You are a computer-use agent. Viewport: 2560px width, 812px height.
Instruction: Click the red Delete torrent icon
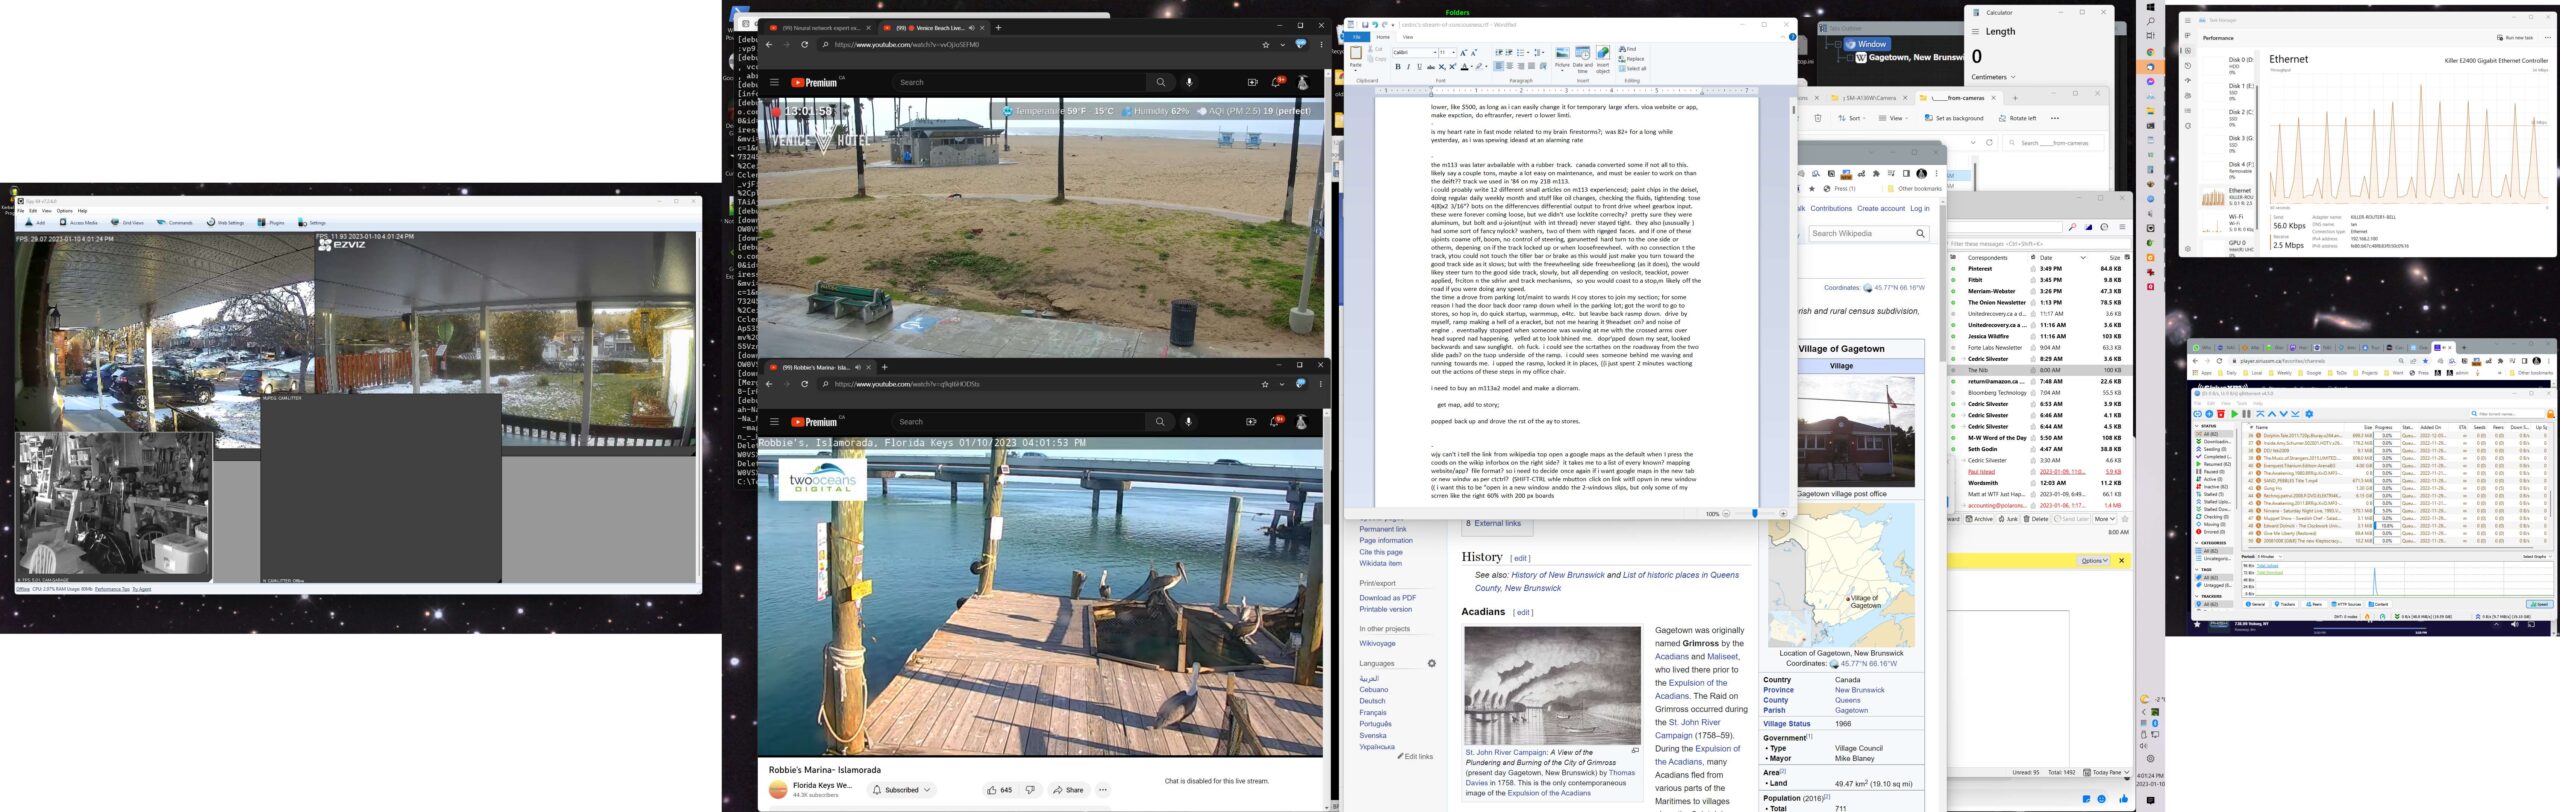[2221, 414]
